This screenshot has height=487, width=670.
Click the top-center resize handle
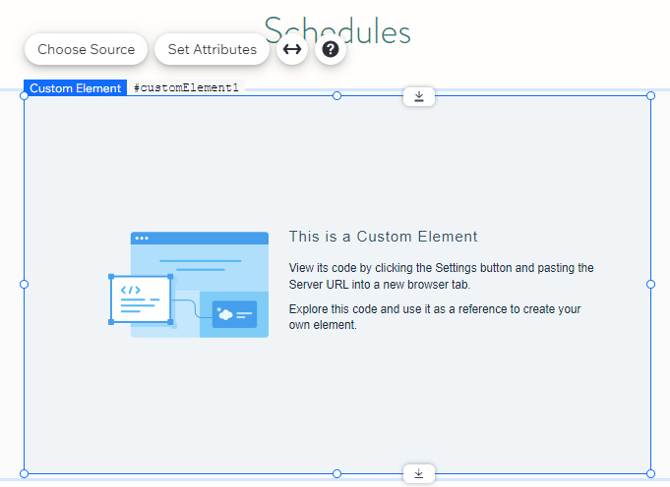point(337,96)
